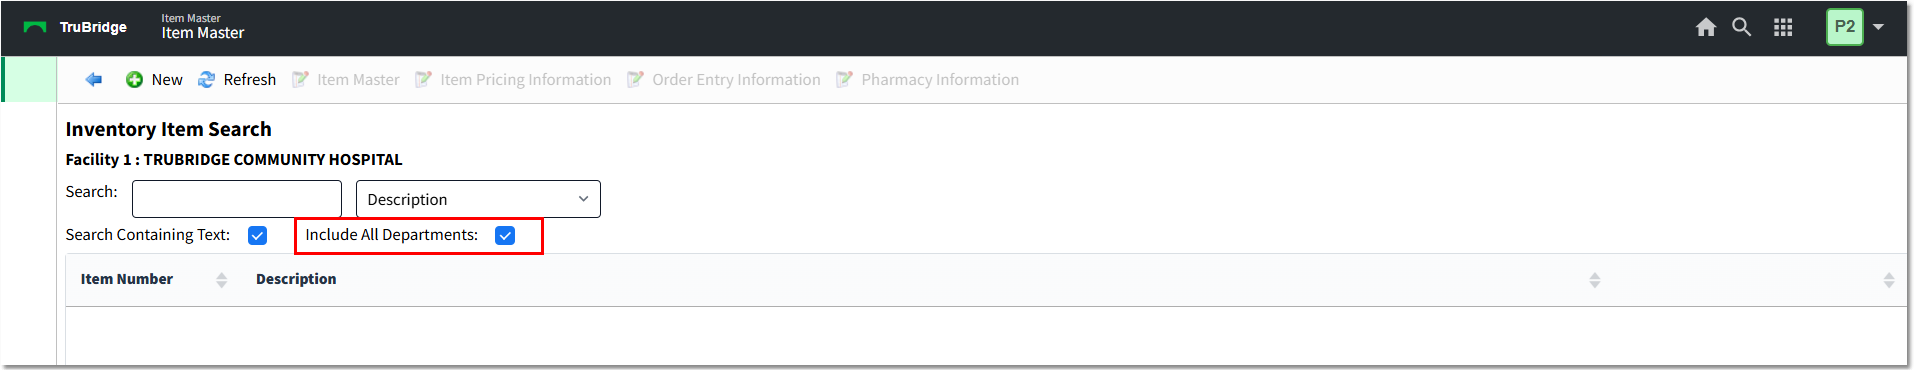Click the P2 profile badge
This screenshot has height=372, width=1914.
click(1845, 27)
